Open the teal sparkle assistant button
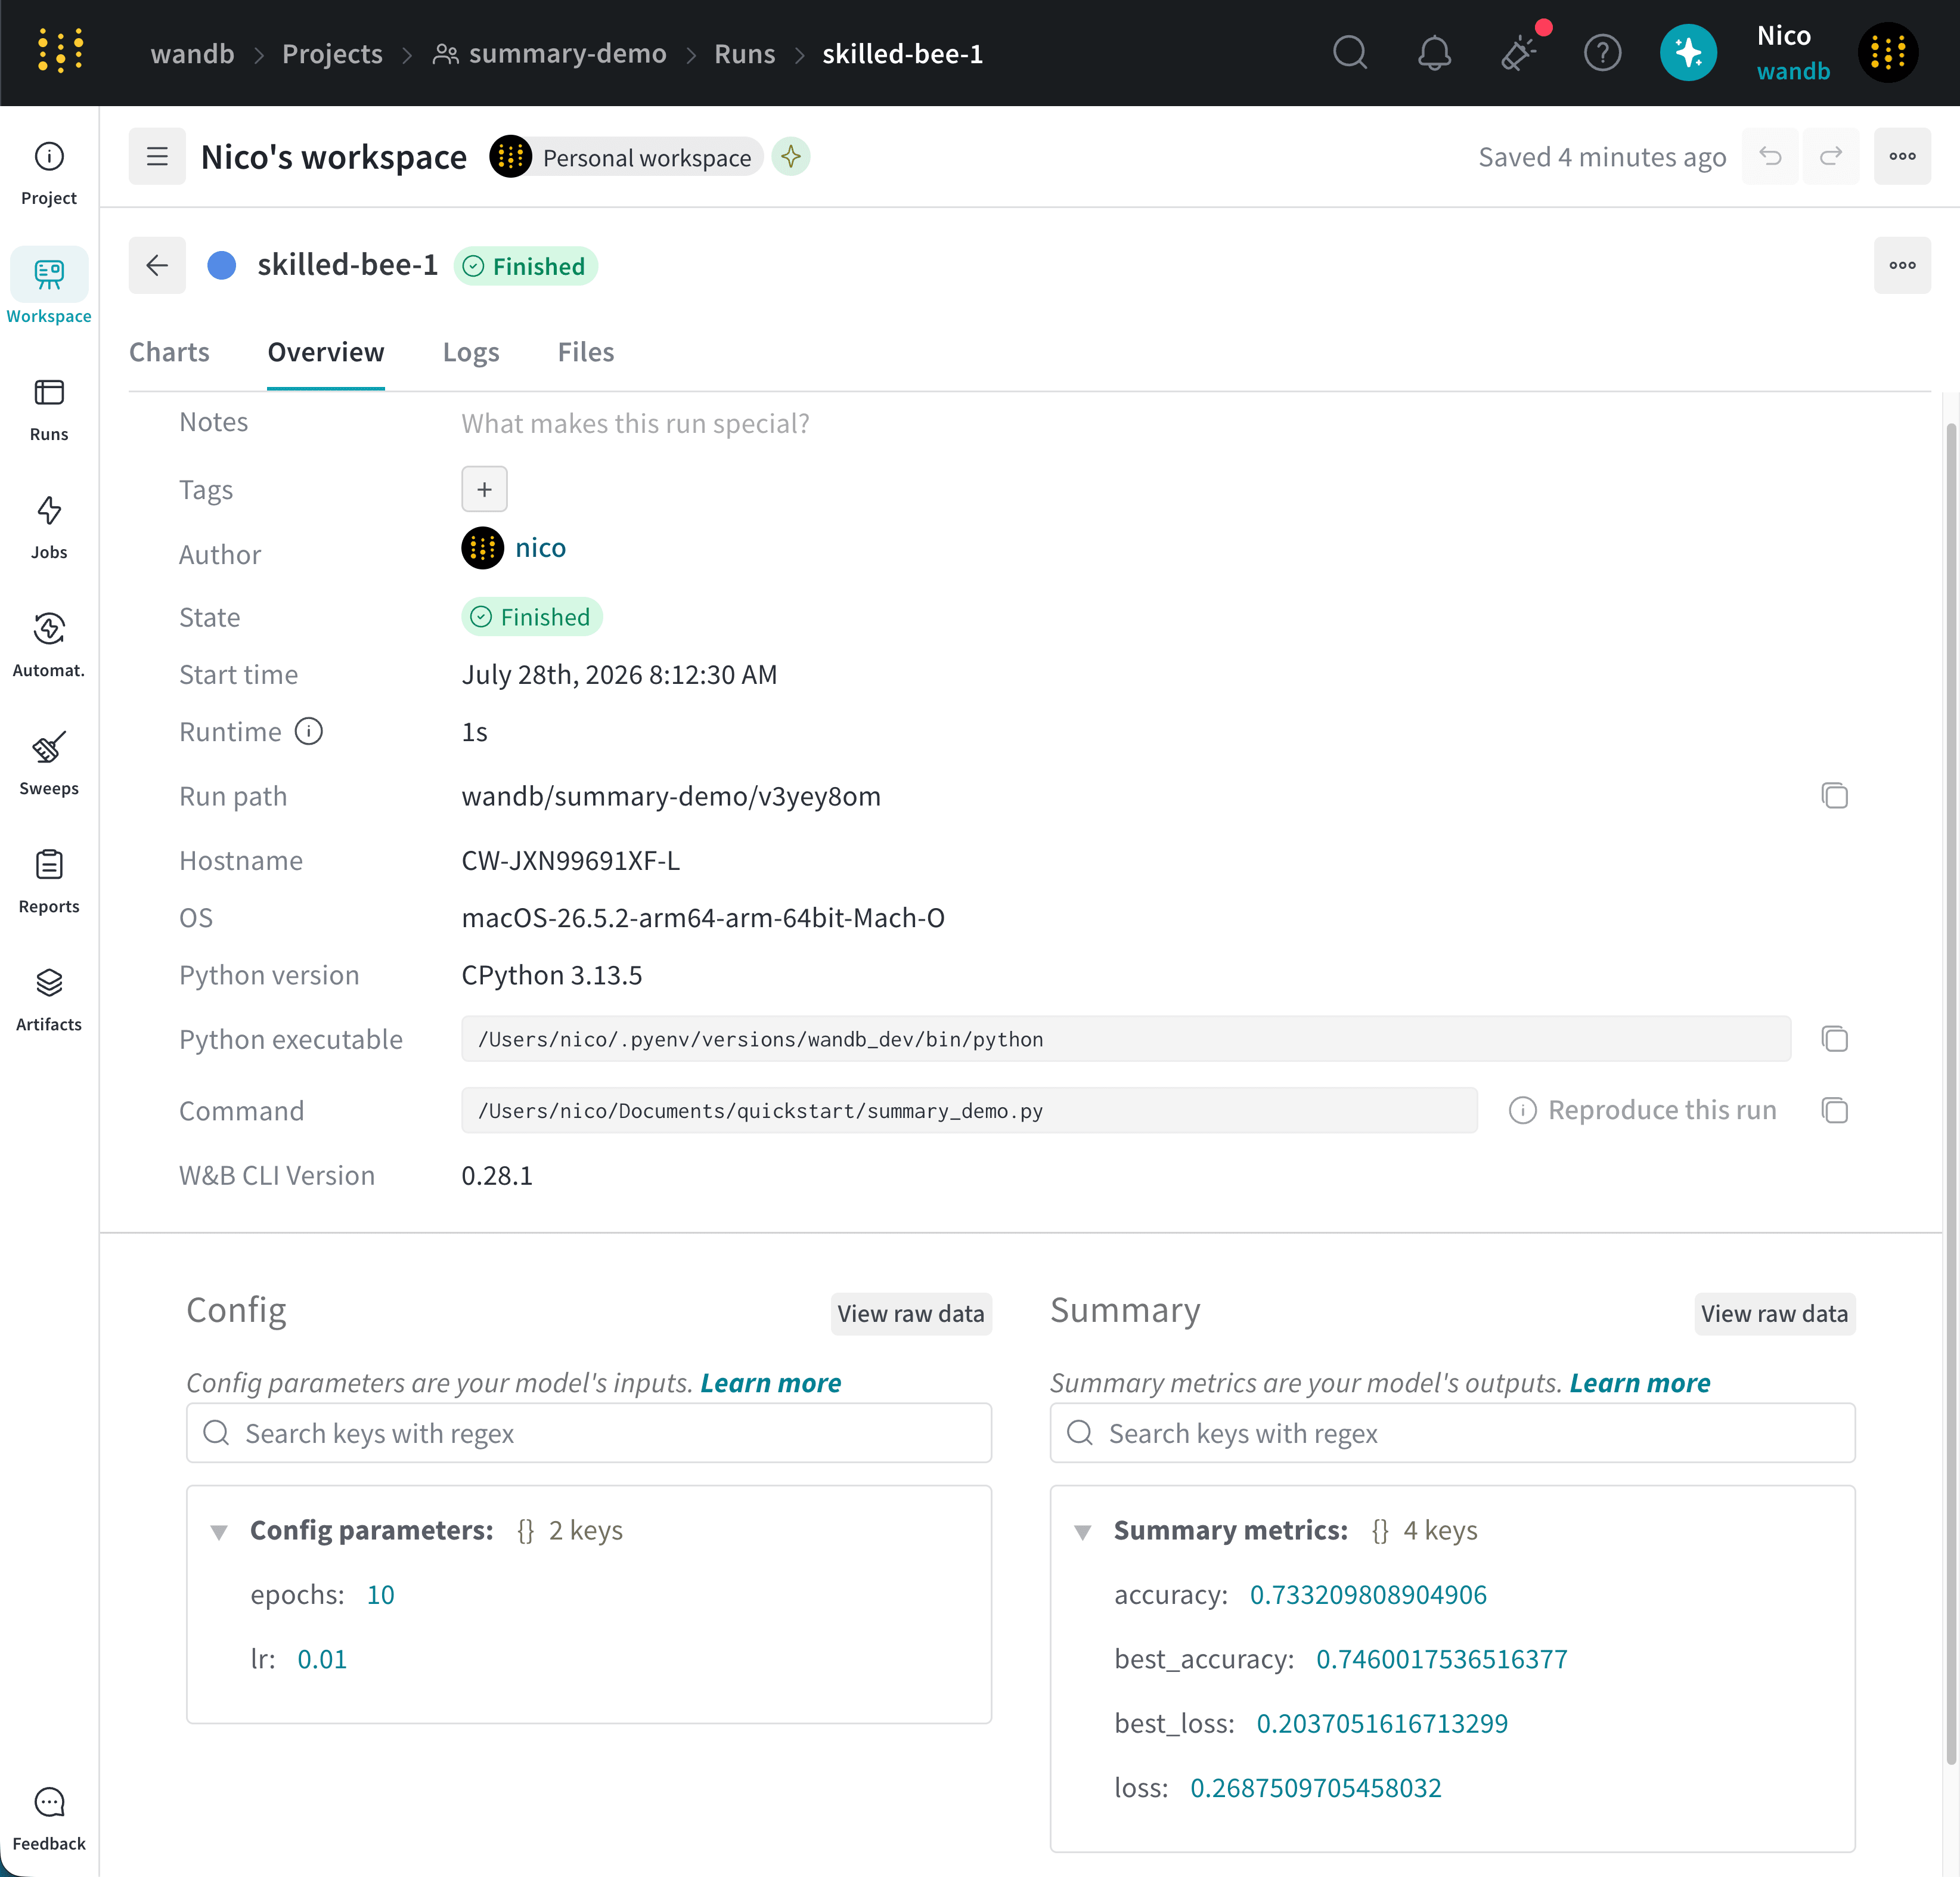 (x=1688, y=52)
